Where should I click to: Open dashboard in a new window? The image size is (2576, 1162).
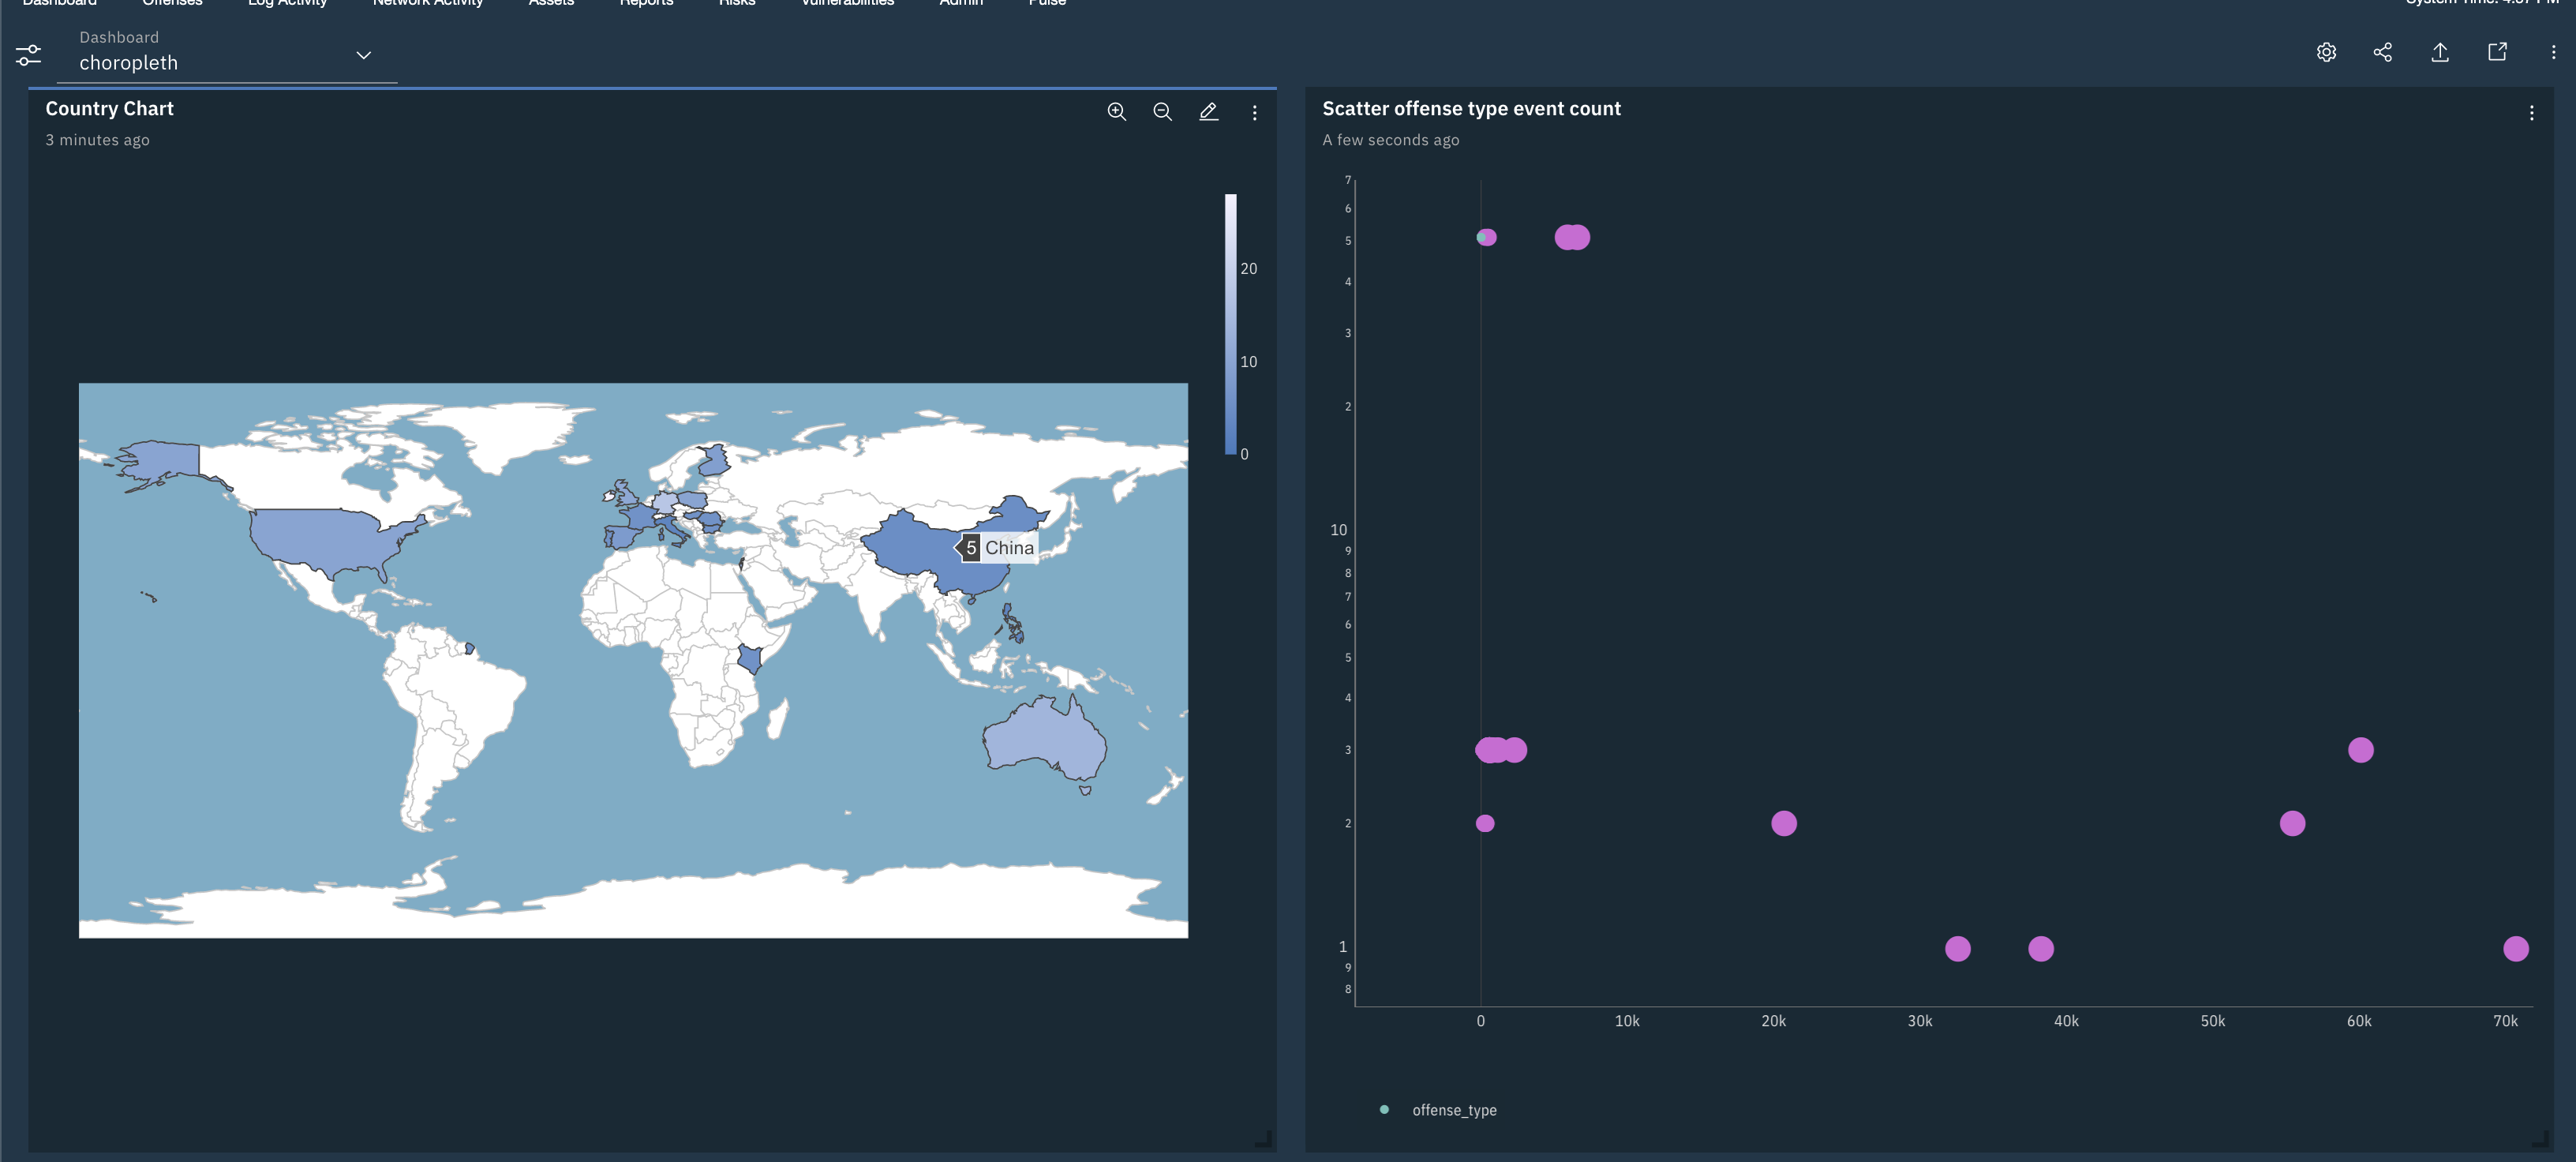(2497, 52)
